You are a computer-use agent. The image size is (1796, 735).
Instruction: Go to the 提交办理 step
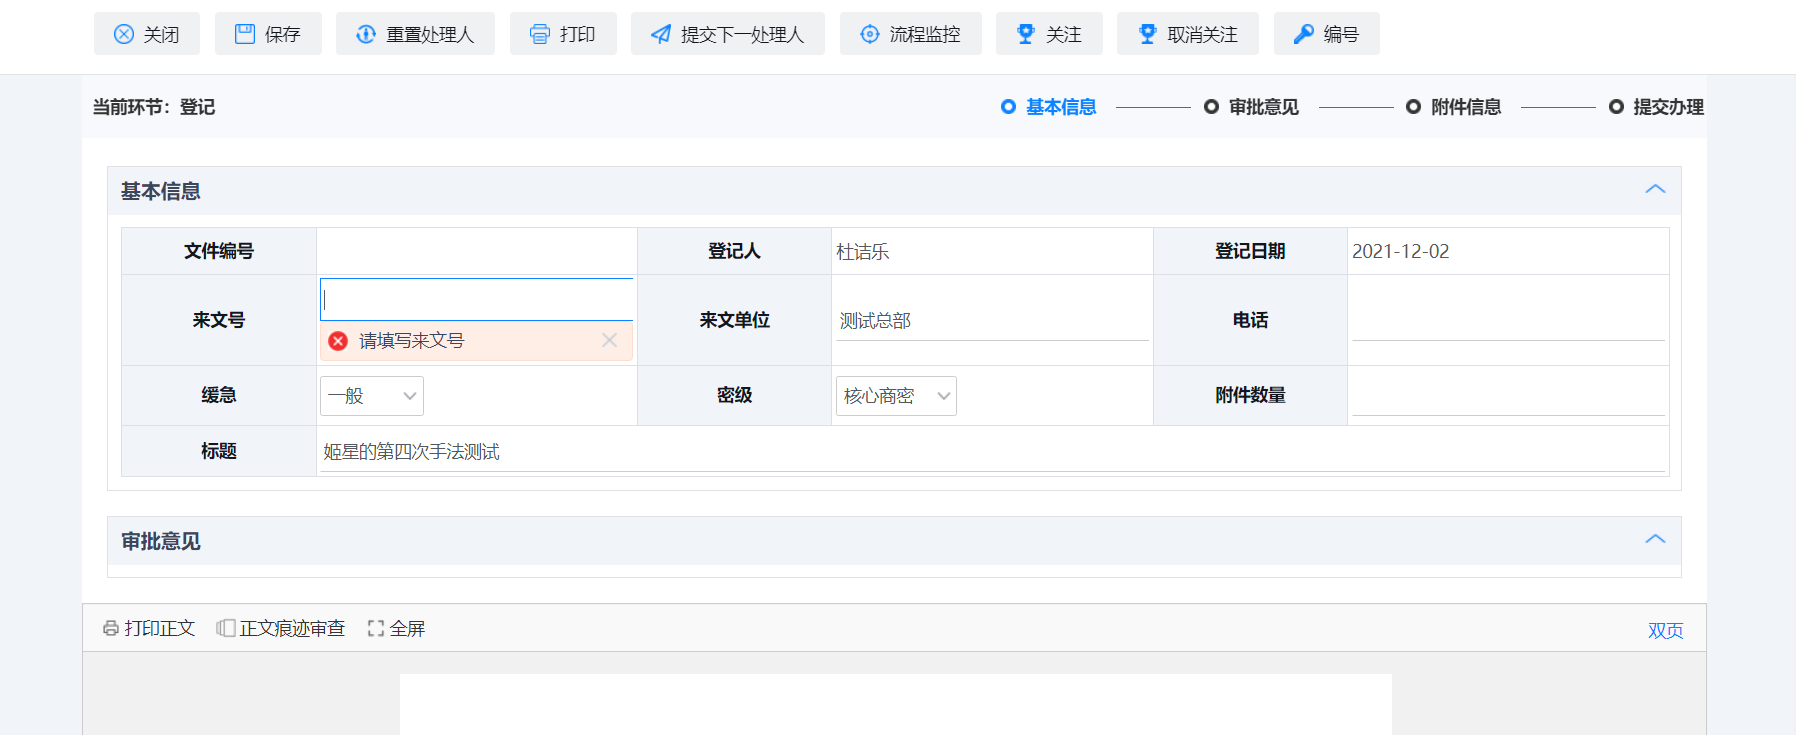(x=1657, y=107)
